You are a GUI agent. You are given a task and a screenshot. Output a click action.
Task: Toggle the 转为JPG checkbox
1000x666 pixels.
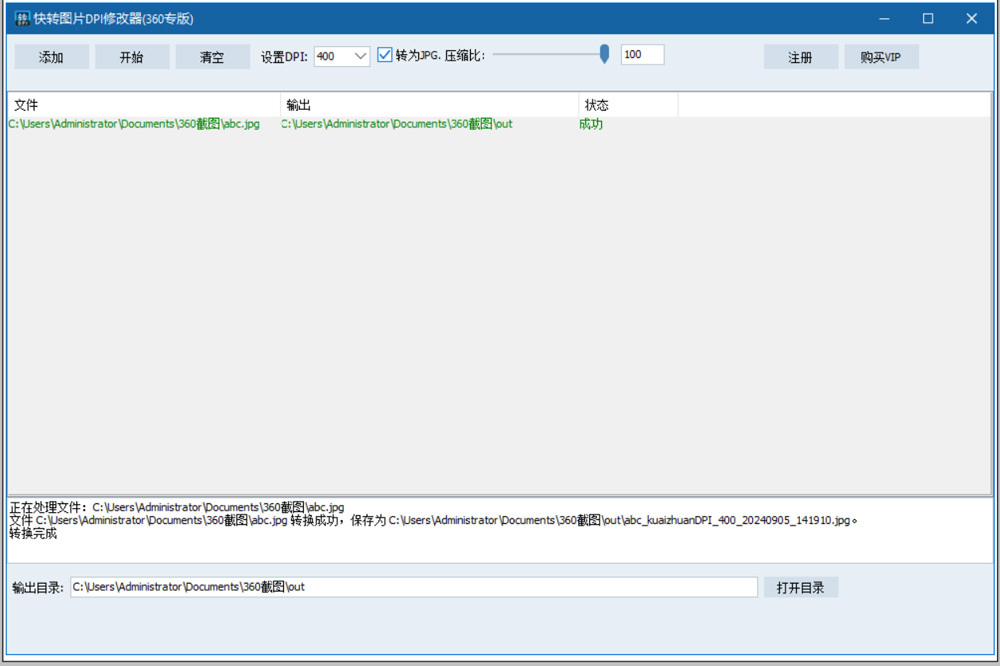385,55
